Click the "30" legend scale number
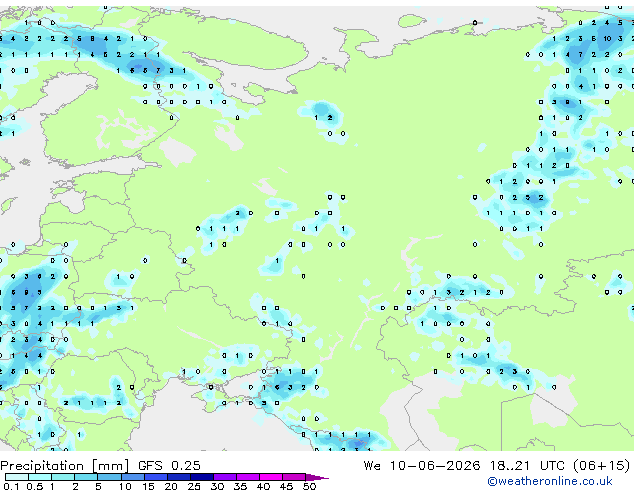The height and width of the screenshot is (490, 634). pos(217,486)
